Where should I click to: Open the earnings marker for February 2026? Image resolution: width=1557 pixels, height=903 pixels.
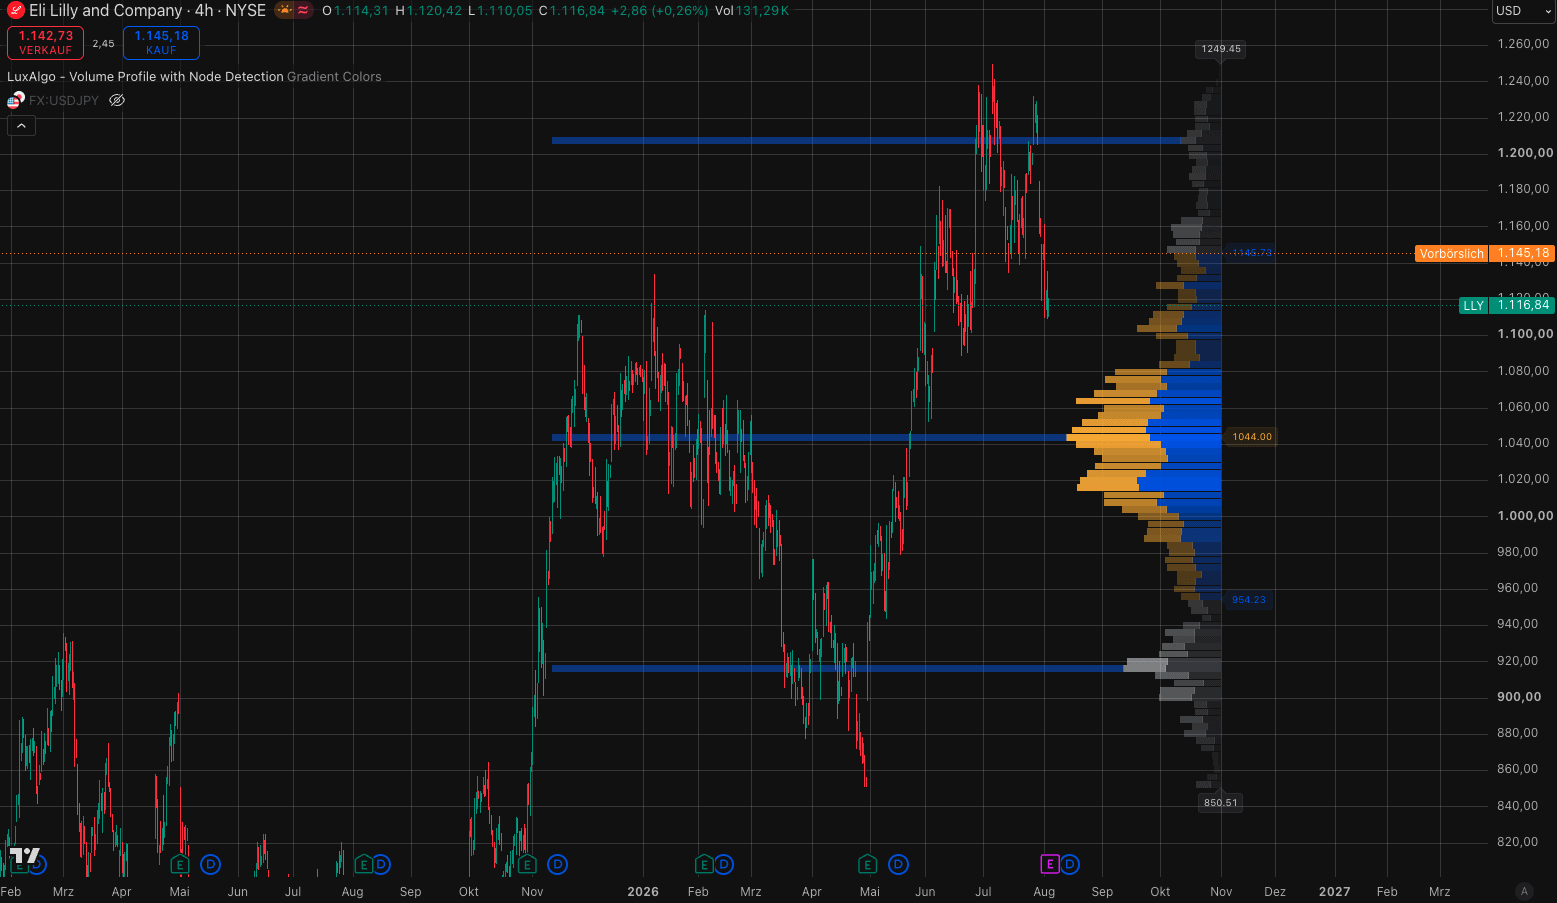click(x=704, y=864)
